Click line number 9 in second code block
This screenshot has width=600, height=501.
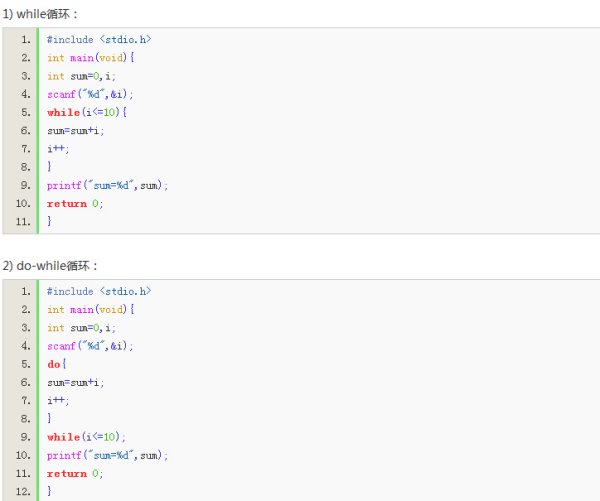26,437
